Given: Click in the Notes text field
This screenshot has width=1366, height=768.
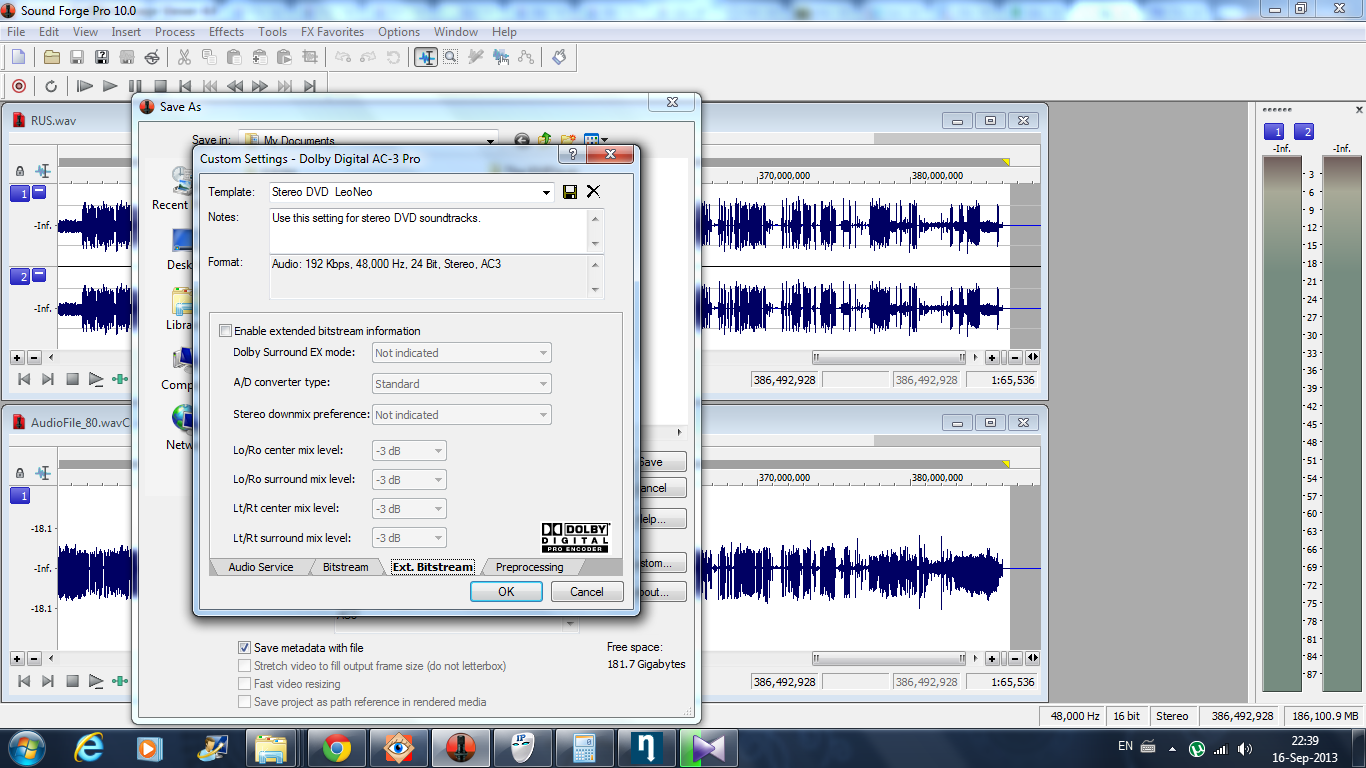Looking at the screenshot, I should coord(429,231).
